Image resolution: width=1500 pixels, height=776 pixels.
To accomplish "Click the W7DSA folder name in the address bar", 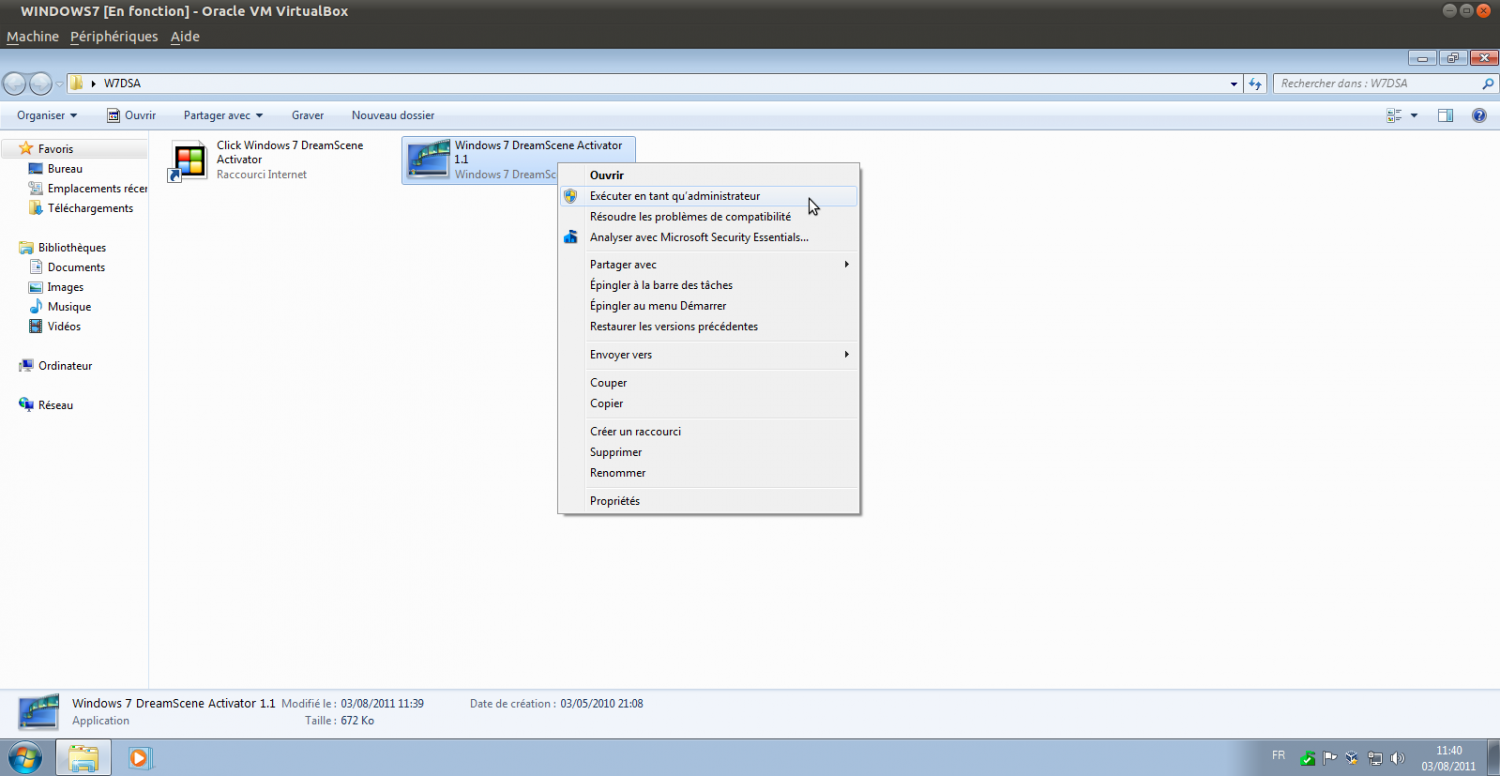I will [x=122, y=84].
